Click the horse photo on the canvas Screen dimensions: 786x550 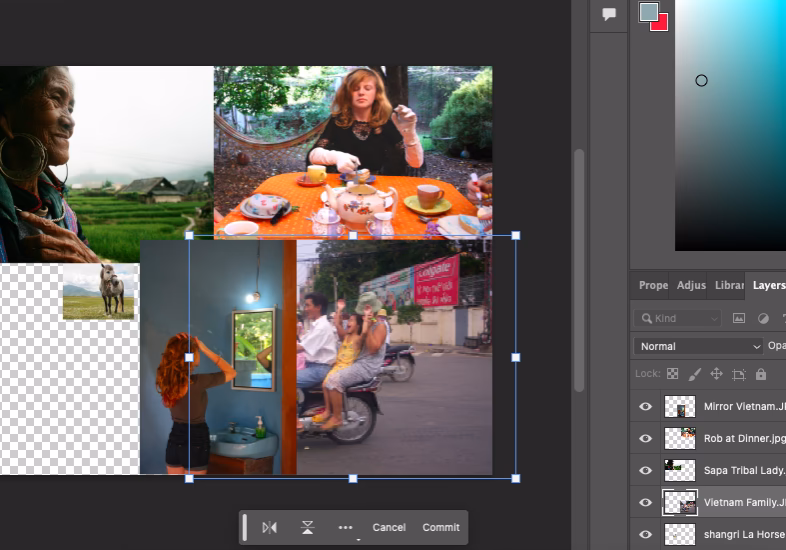[98, 291]
